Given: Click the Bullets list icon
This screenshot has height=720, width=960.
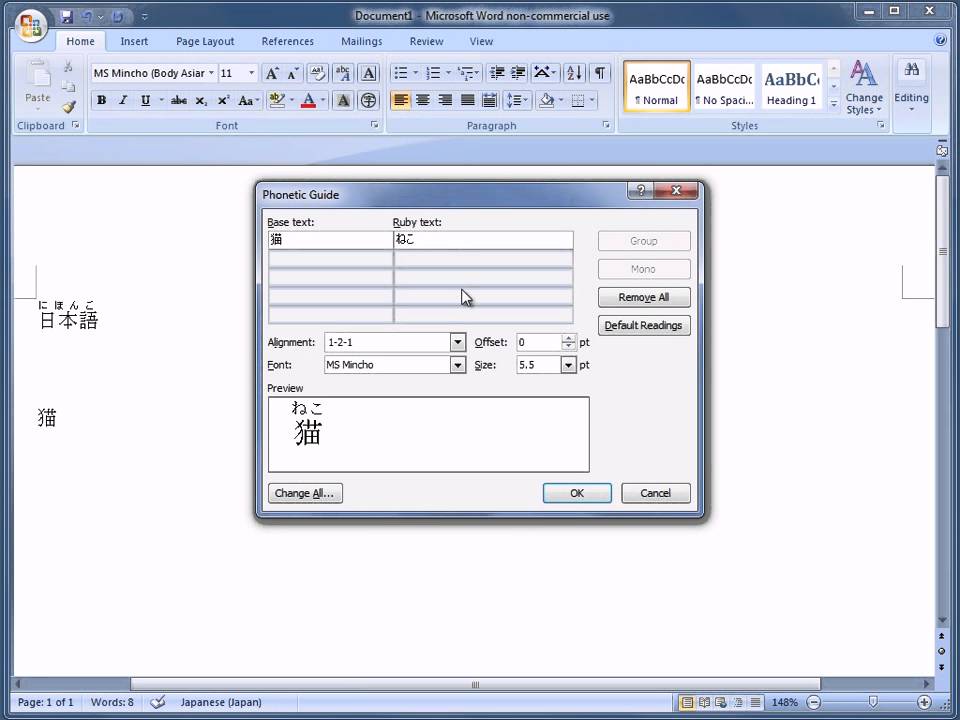Looking at the screenshot, I should pos(400,73).
